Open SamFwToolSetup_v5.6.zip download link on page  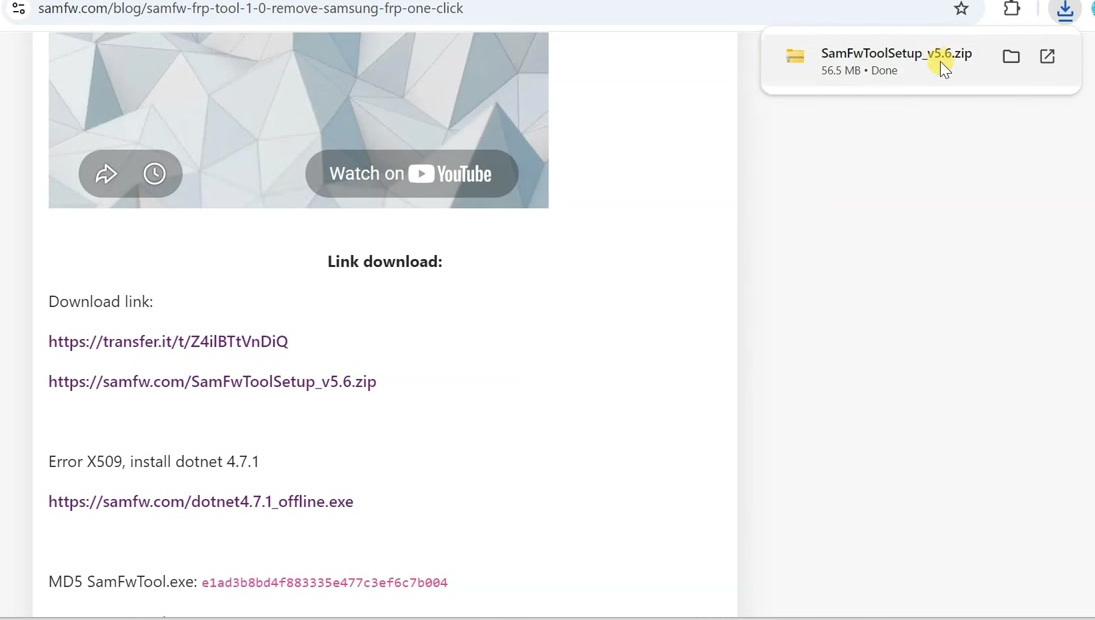point(212,382)
